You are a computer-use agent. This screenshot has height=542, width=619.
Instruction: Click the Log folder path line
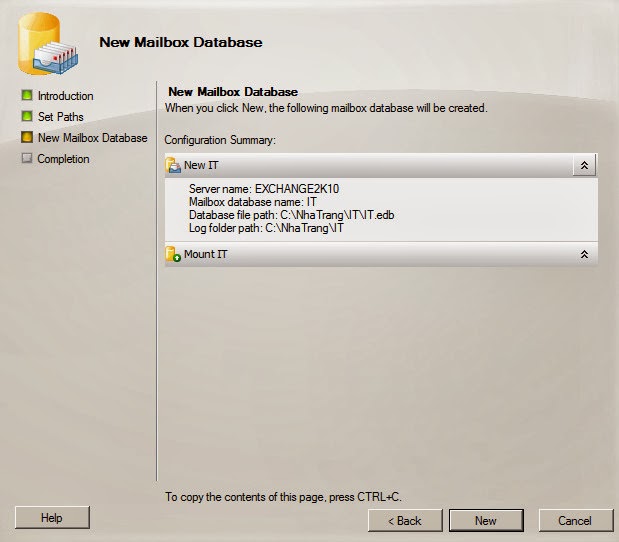tap(266, 228)
